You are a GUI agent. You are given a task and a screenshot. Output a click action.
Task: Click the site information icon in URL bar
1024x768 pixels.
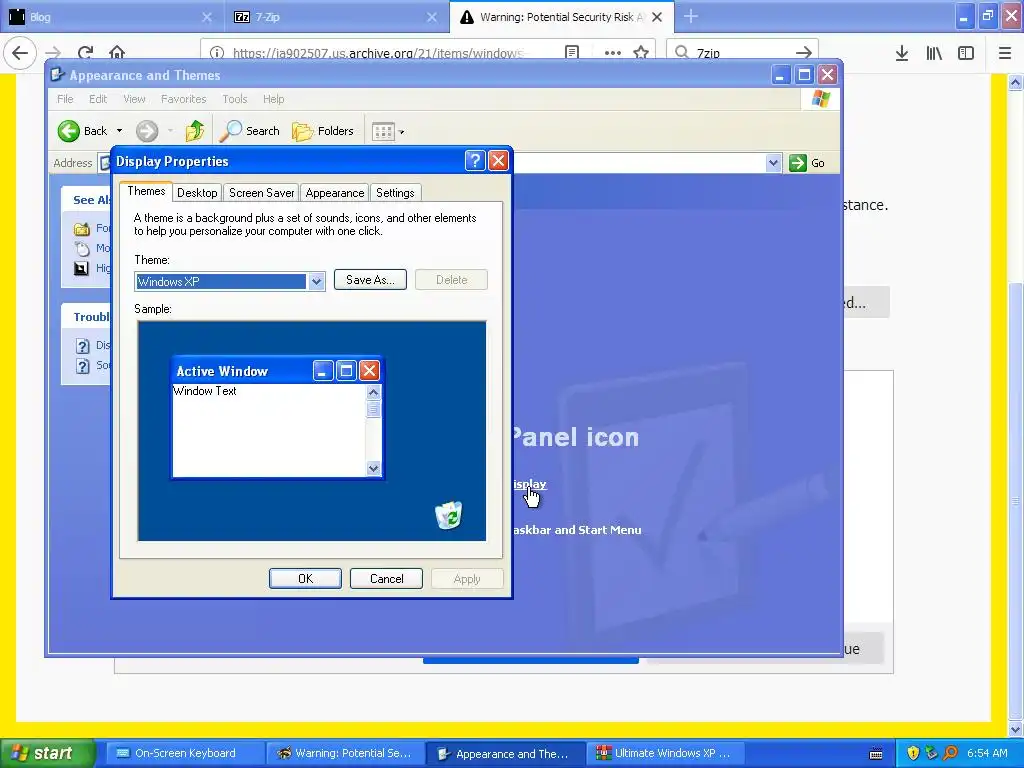217,52
